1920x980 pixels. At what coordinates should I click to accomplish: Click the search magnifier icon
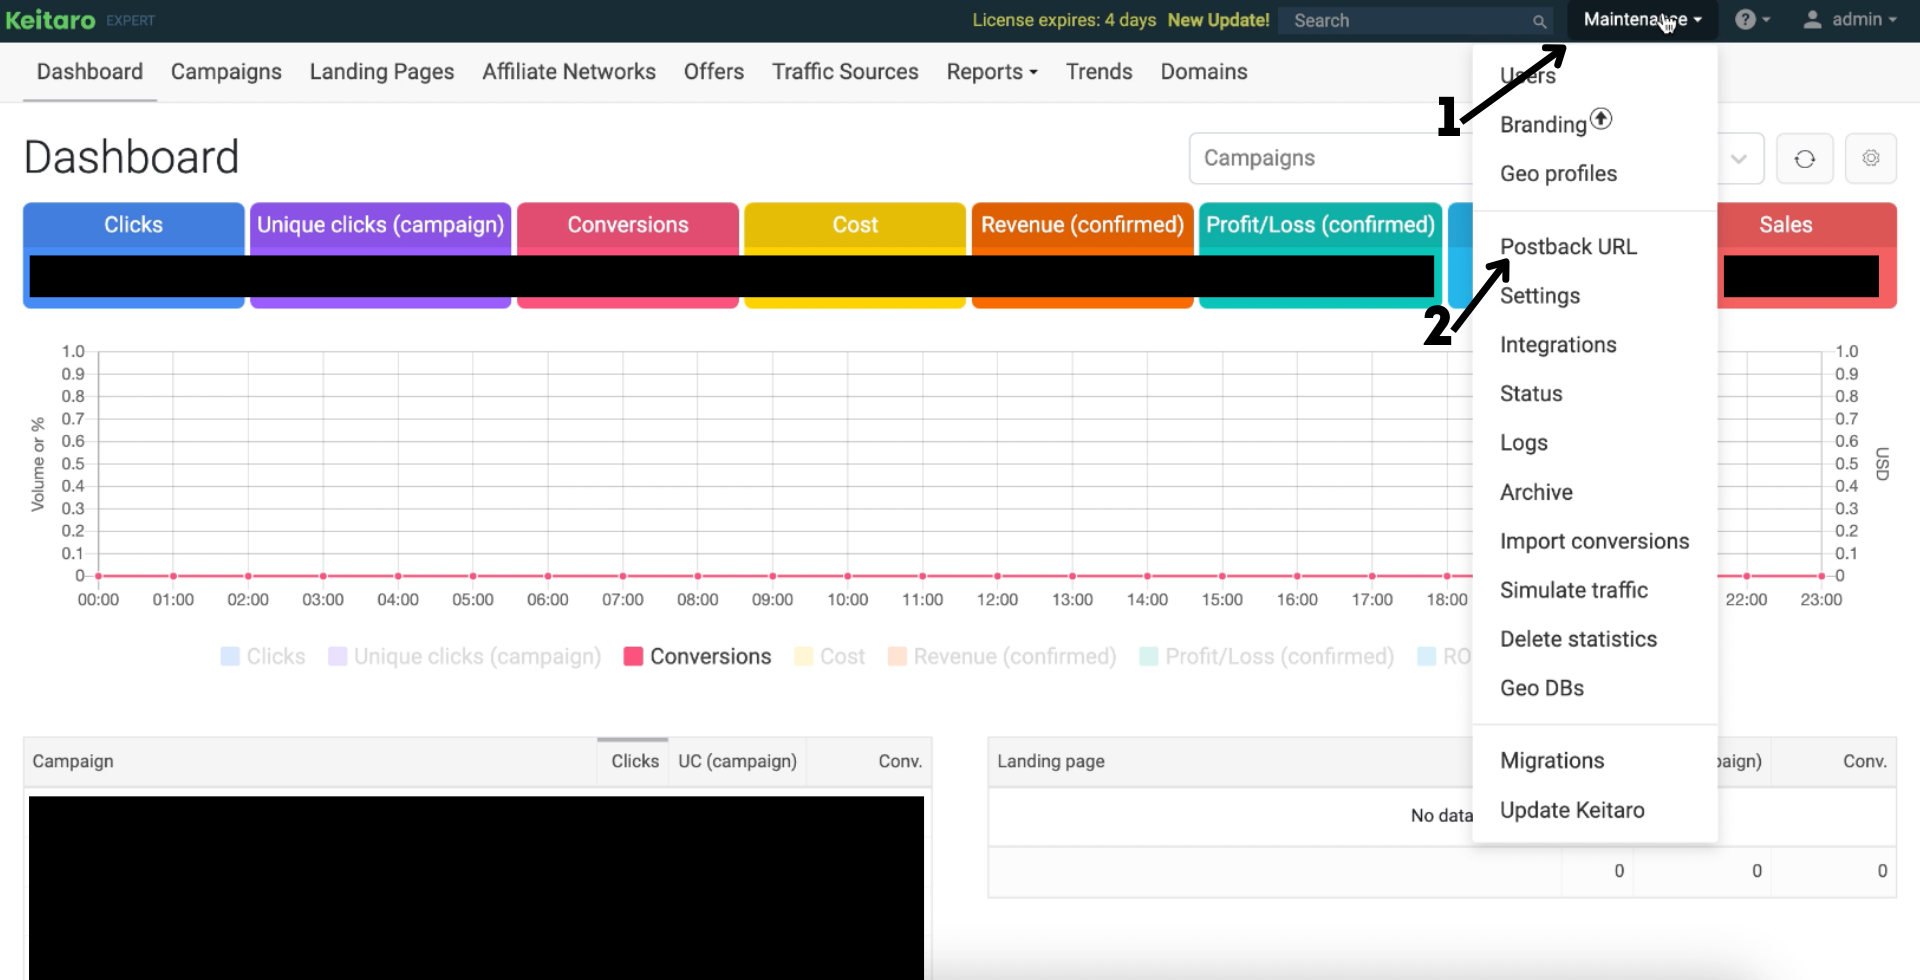[1539, 21]
